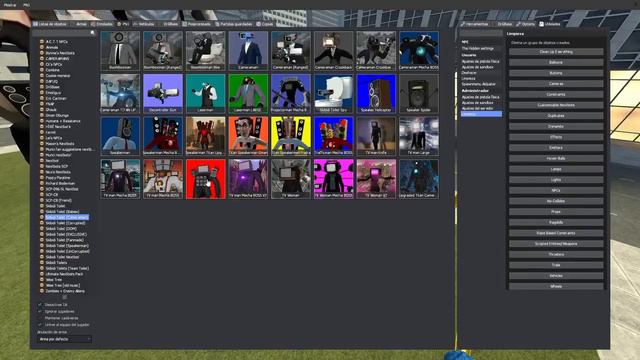Select the Cookie monster category

(58, 76)
